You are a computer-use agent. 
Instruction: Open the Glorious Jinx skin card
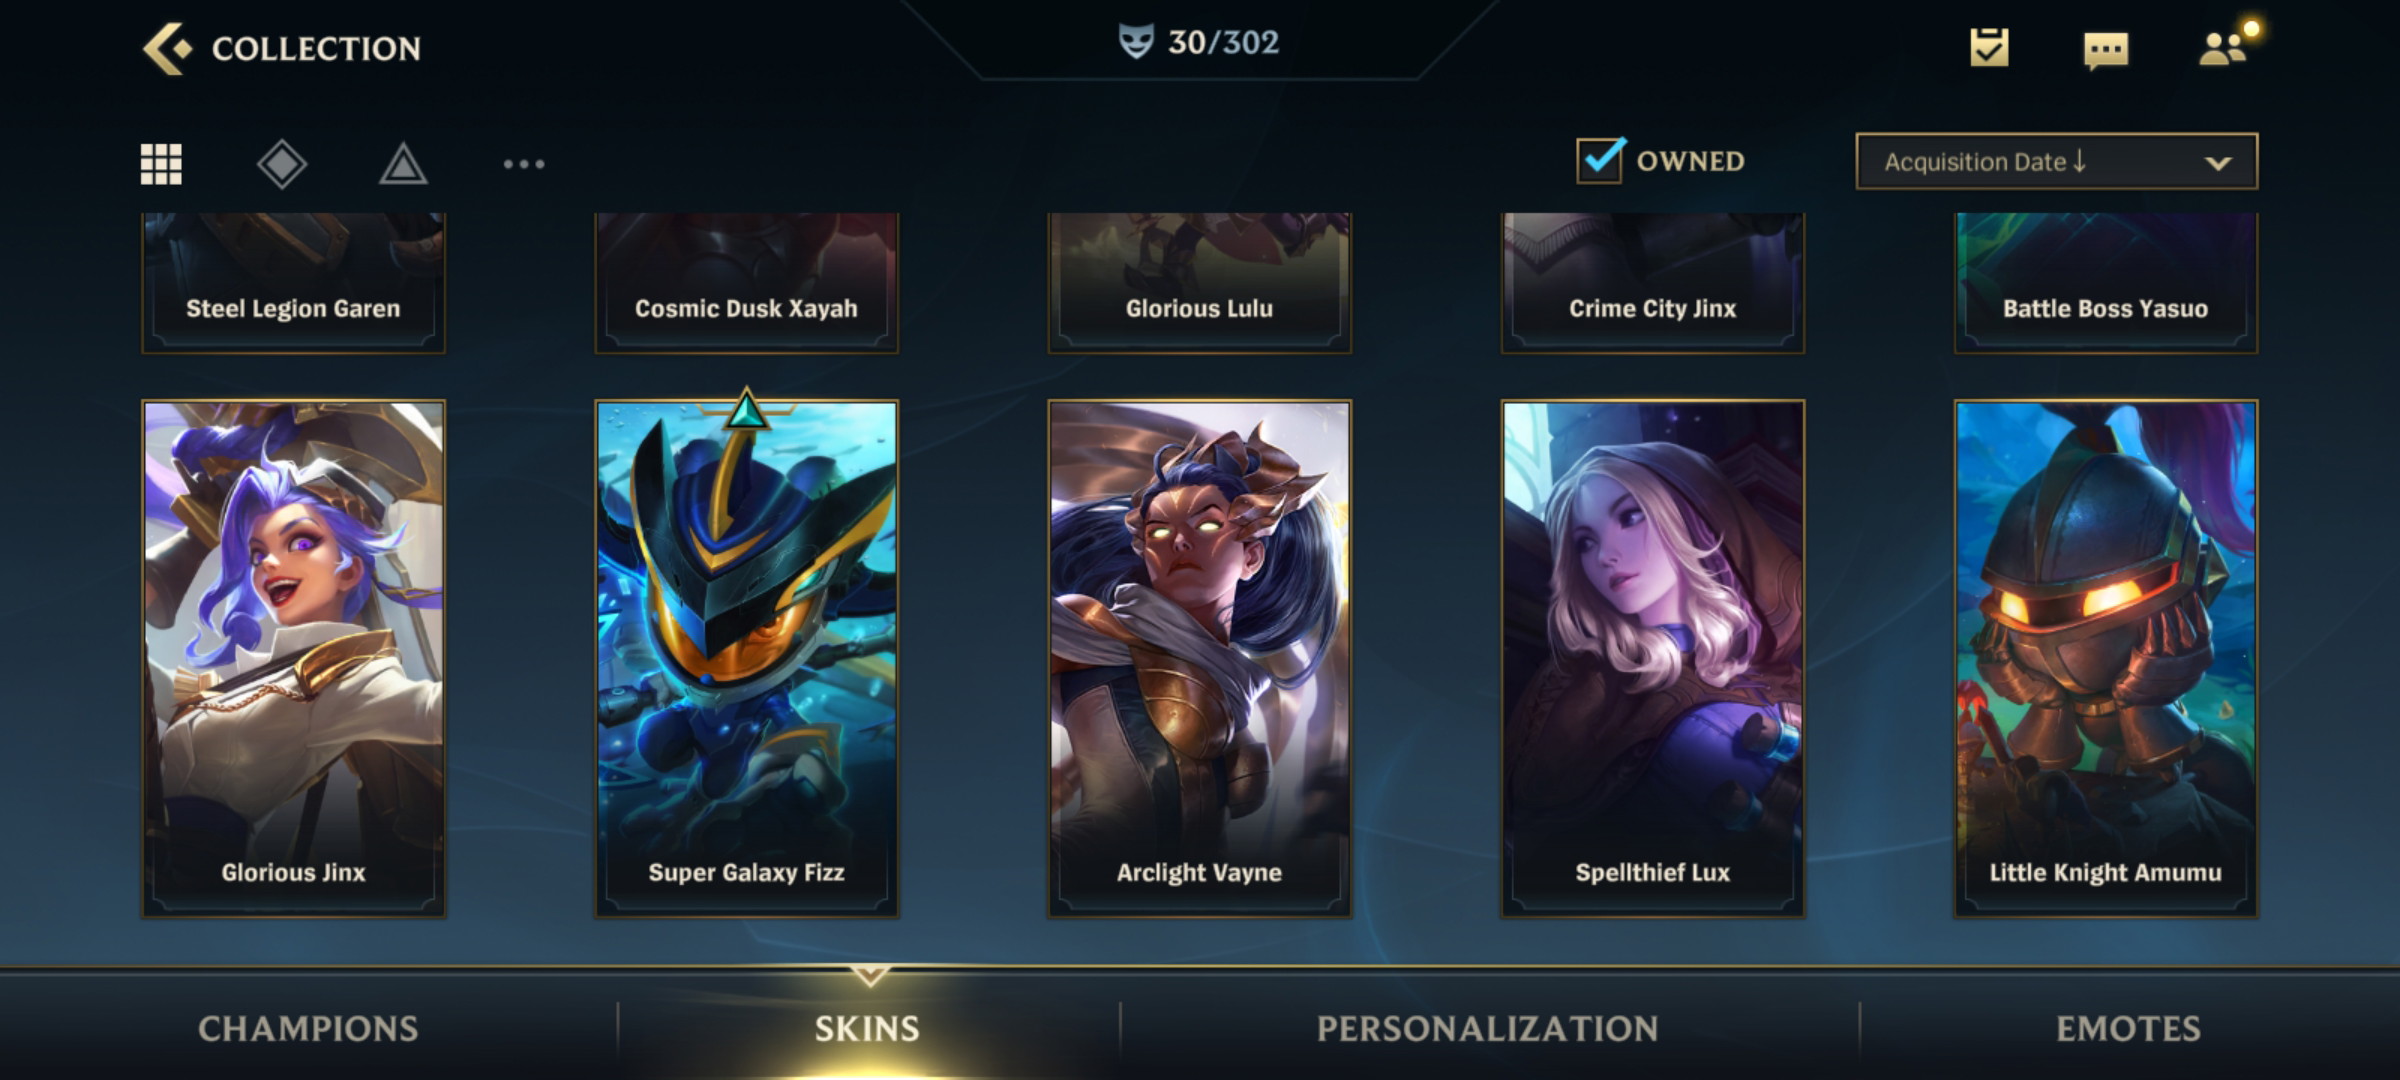pyautogui.click(x=293, y=659)
